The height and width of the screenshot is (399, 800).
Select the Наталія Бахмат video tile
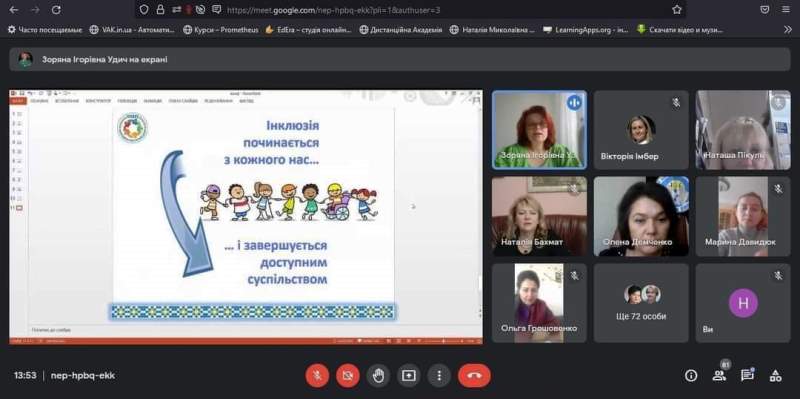[x=539, y=216]
